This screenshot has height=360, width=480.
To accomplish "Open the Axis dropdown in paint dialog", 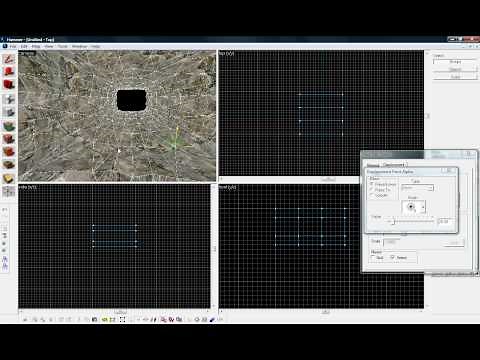I will click(x=417, y=188).
